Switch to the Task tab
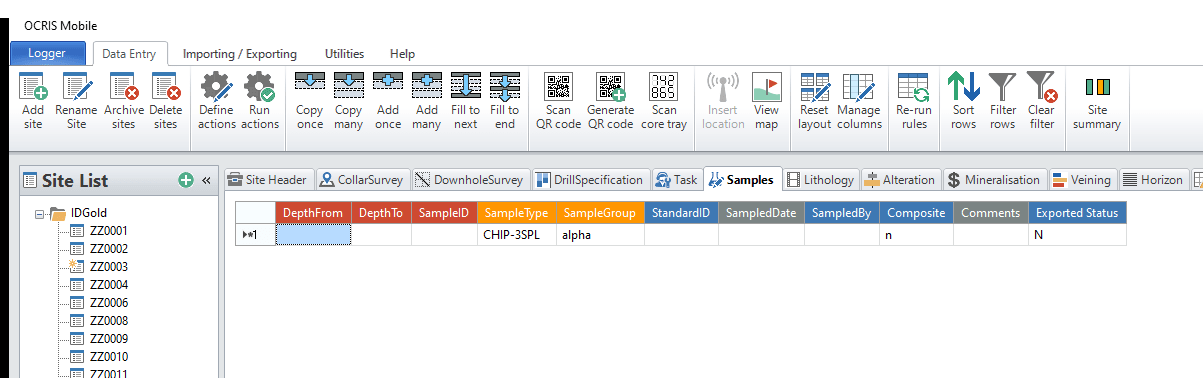 [677, 180]
